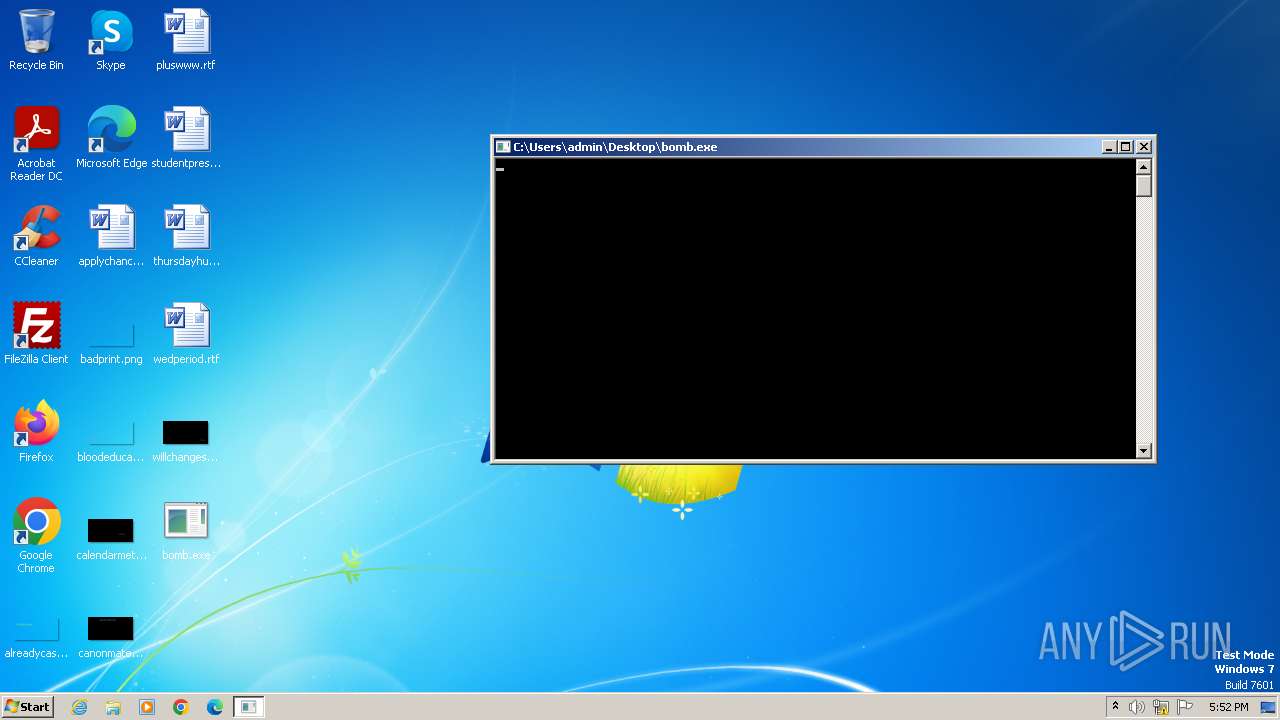The height and width of the screenshot is (720, 1280).
Task: Launch Chrome from the taskbar
Action: [181, 707]
